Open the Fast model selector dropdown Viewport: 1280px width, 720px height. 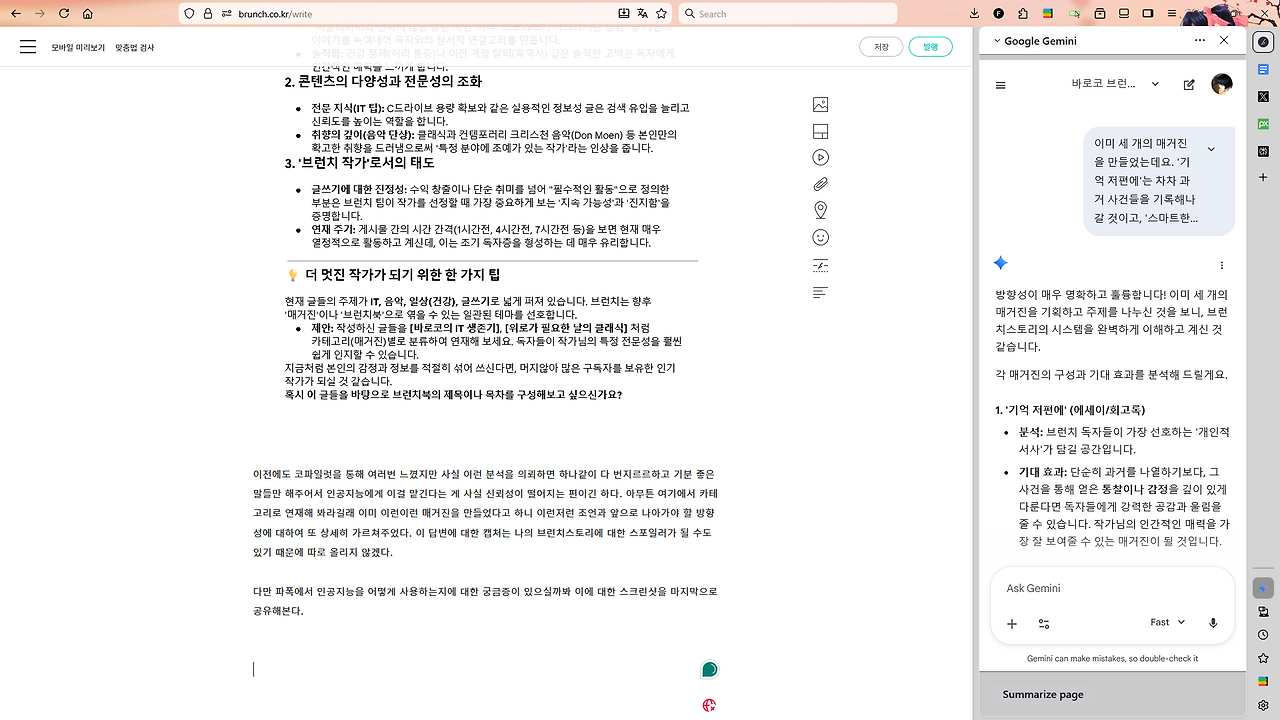coord(1165,622)
